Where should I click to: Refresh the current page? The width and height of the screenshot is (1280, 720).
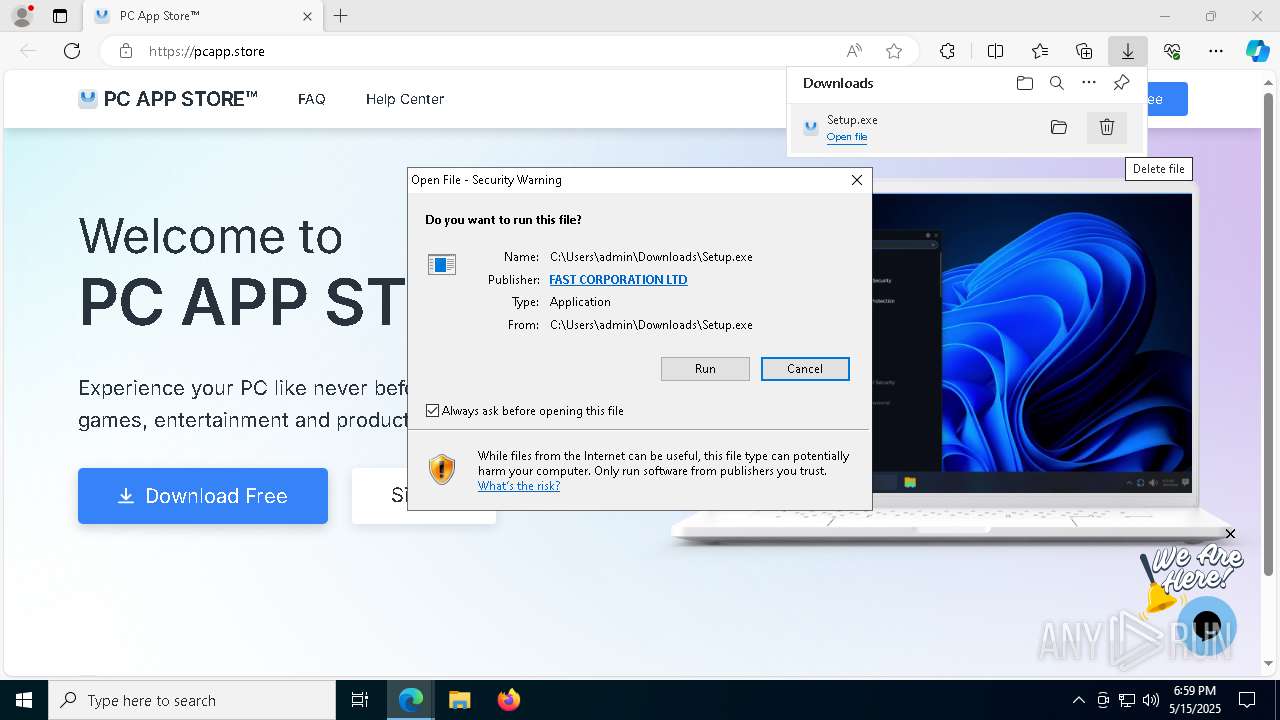tap(72, 51)
